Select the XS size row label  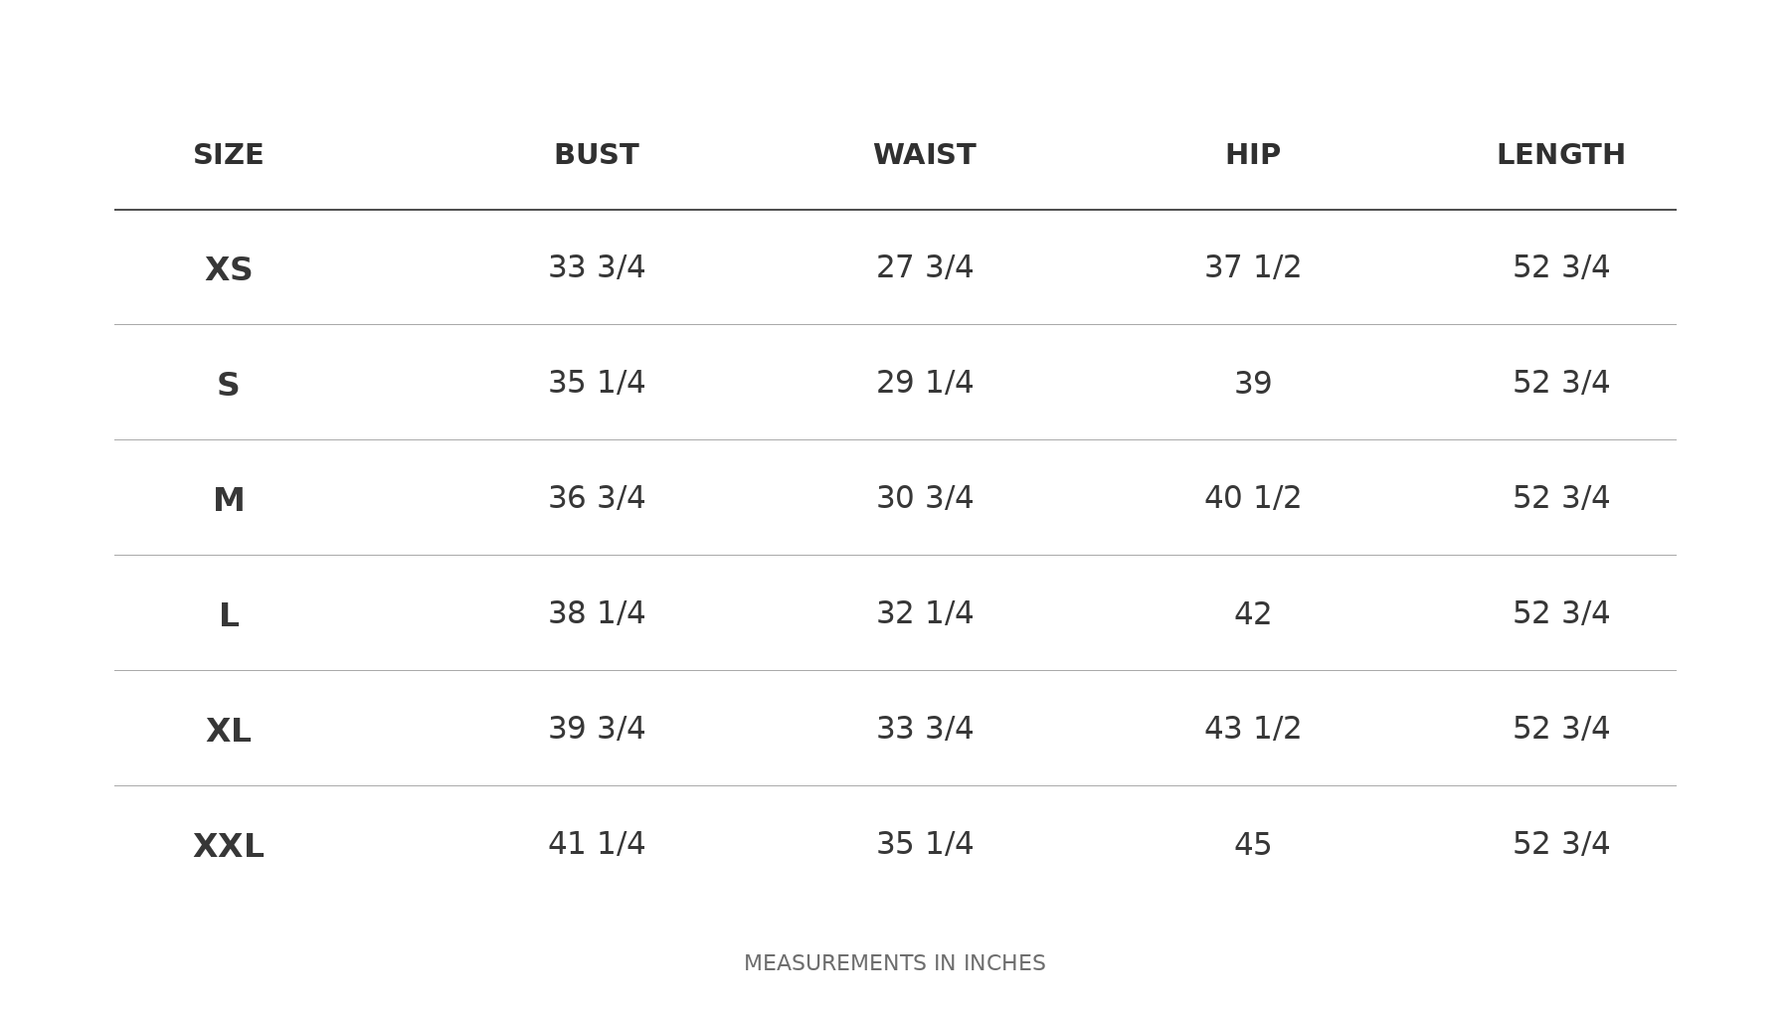(x=228, y=270)
